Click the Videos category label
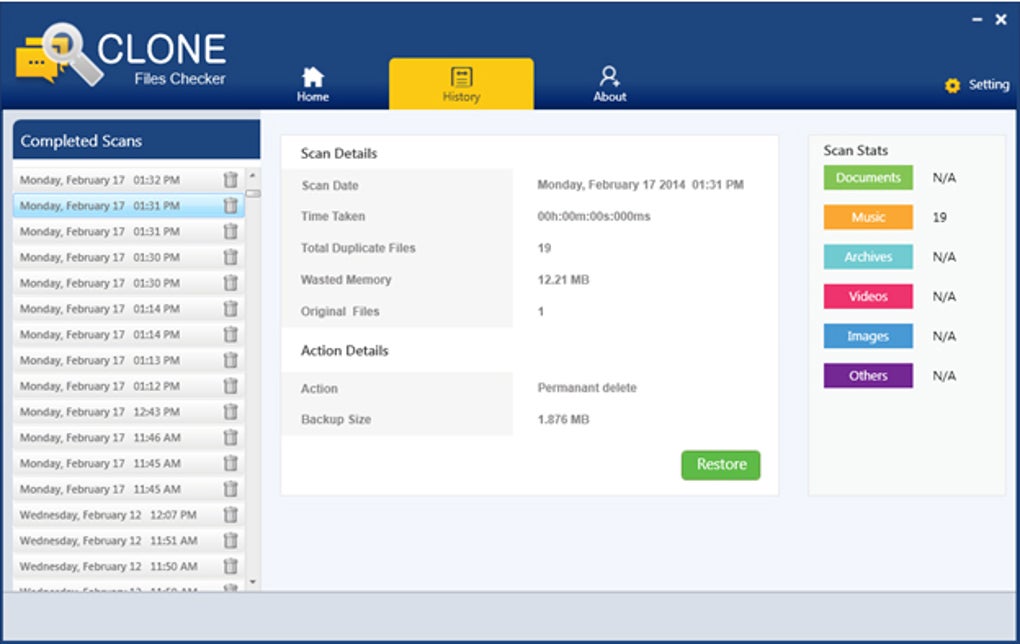The width and height of the screenshot is (1020, 644). (868, 297)
